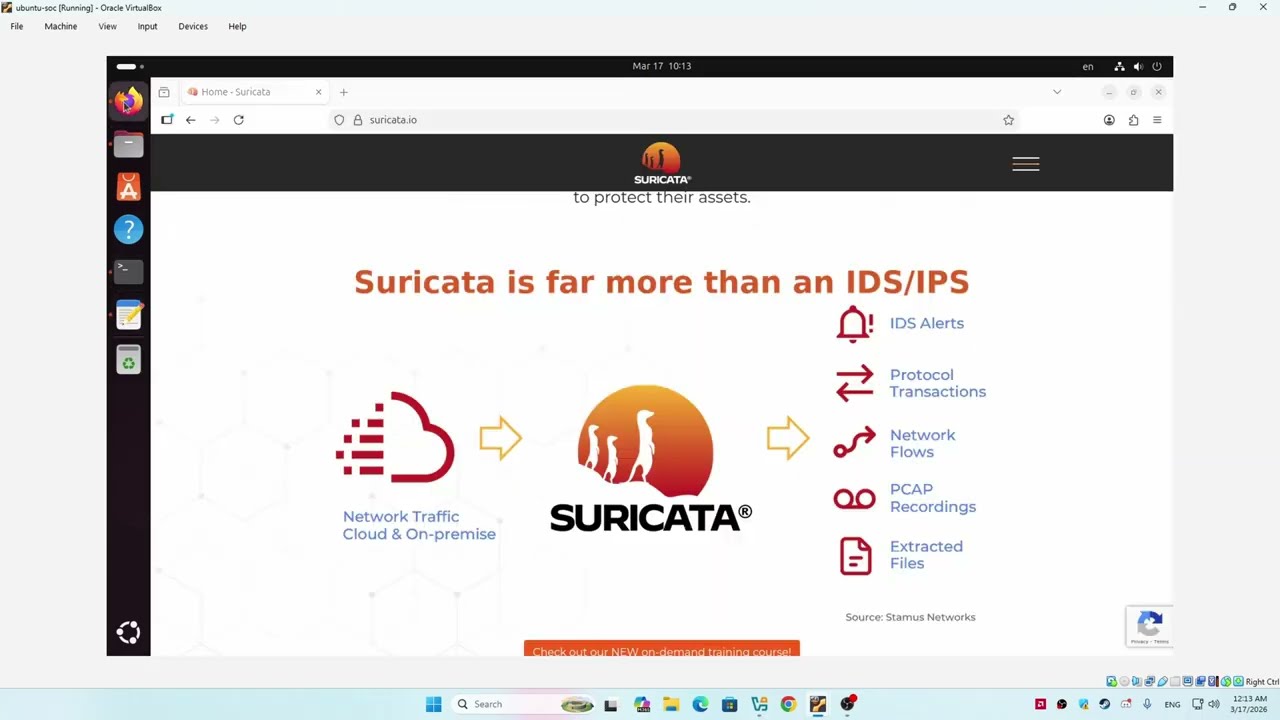
Task: Click the GNOME Activities pill indicator
Action: point(130,66)
